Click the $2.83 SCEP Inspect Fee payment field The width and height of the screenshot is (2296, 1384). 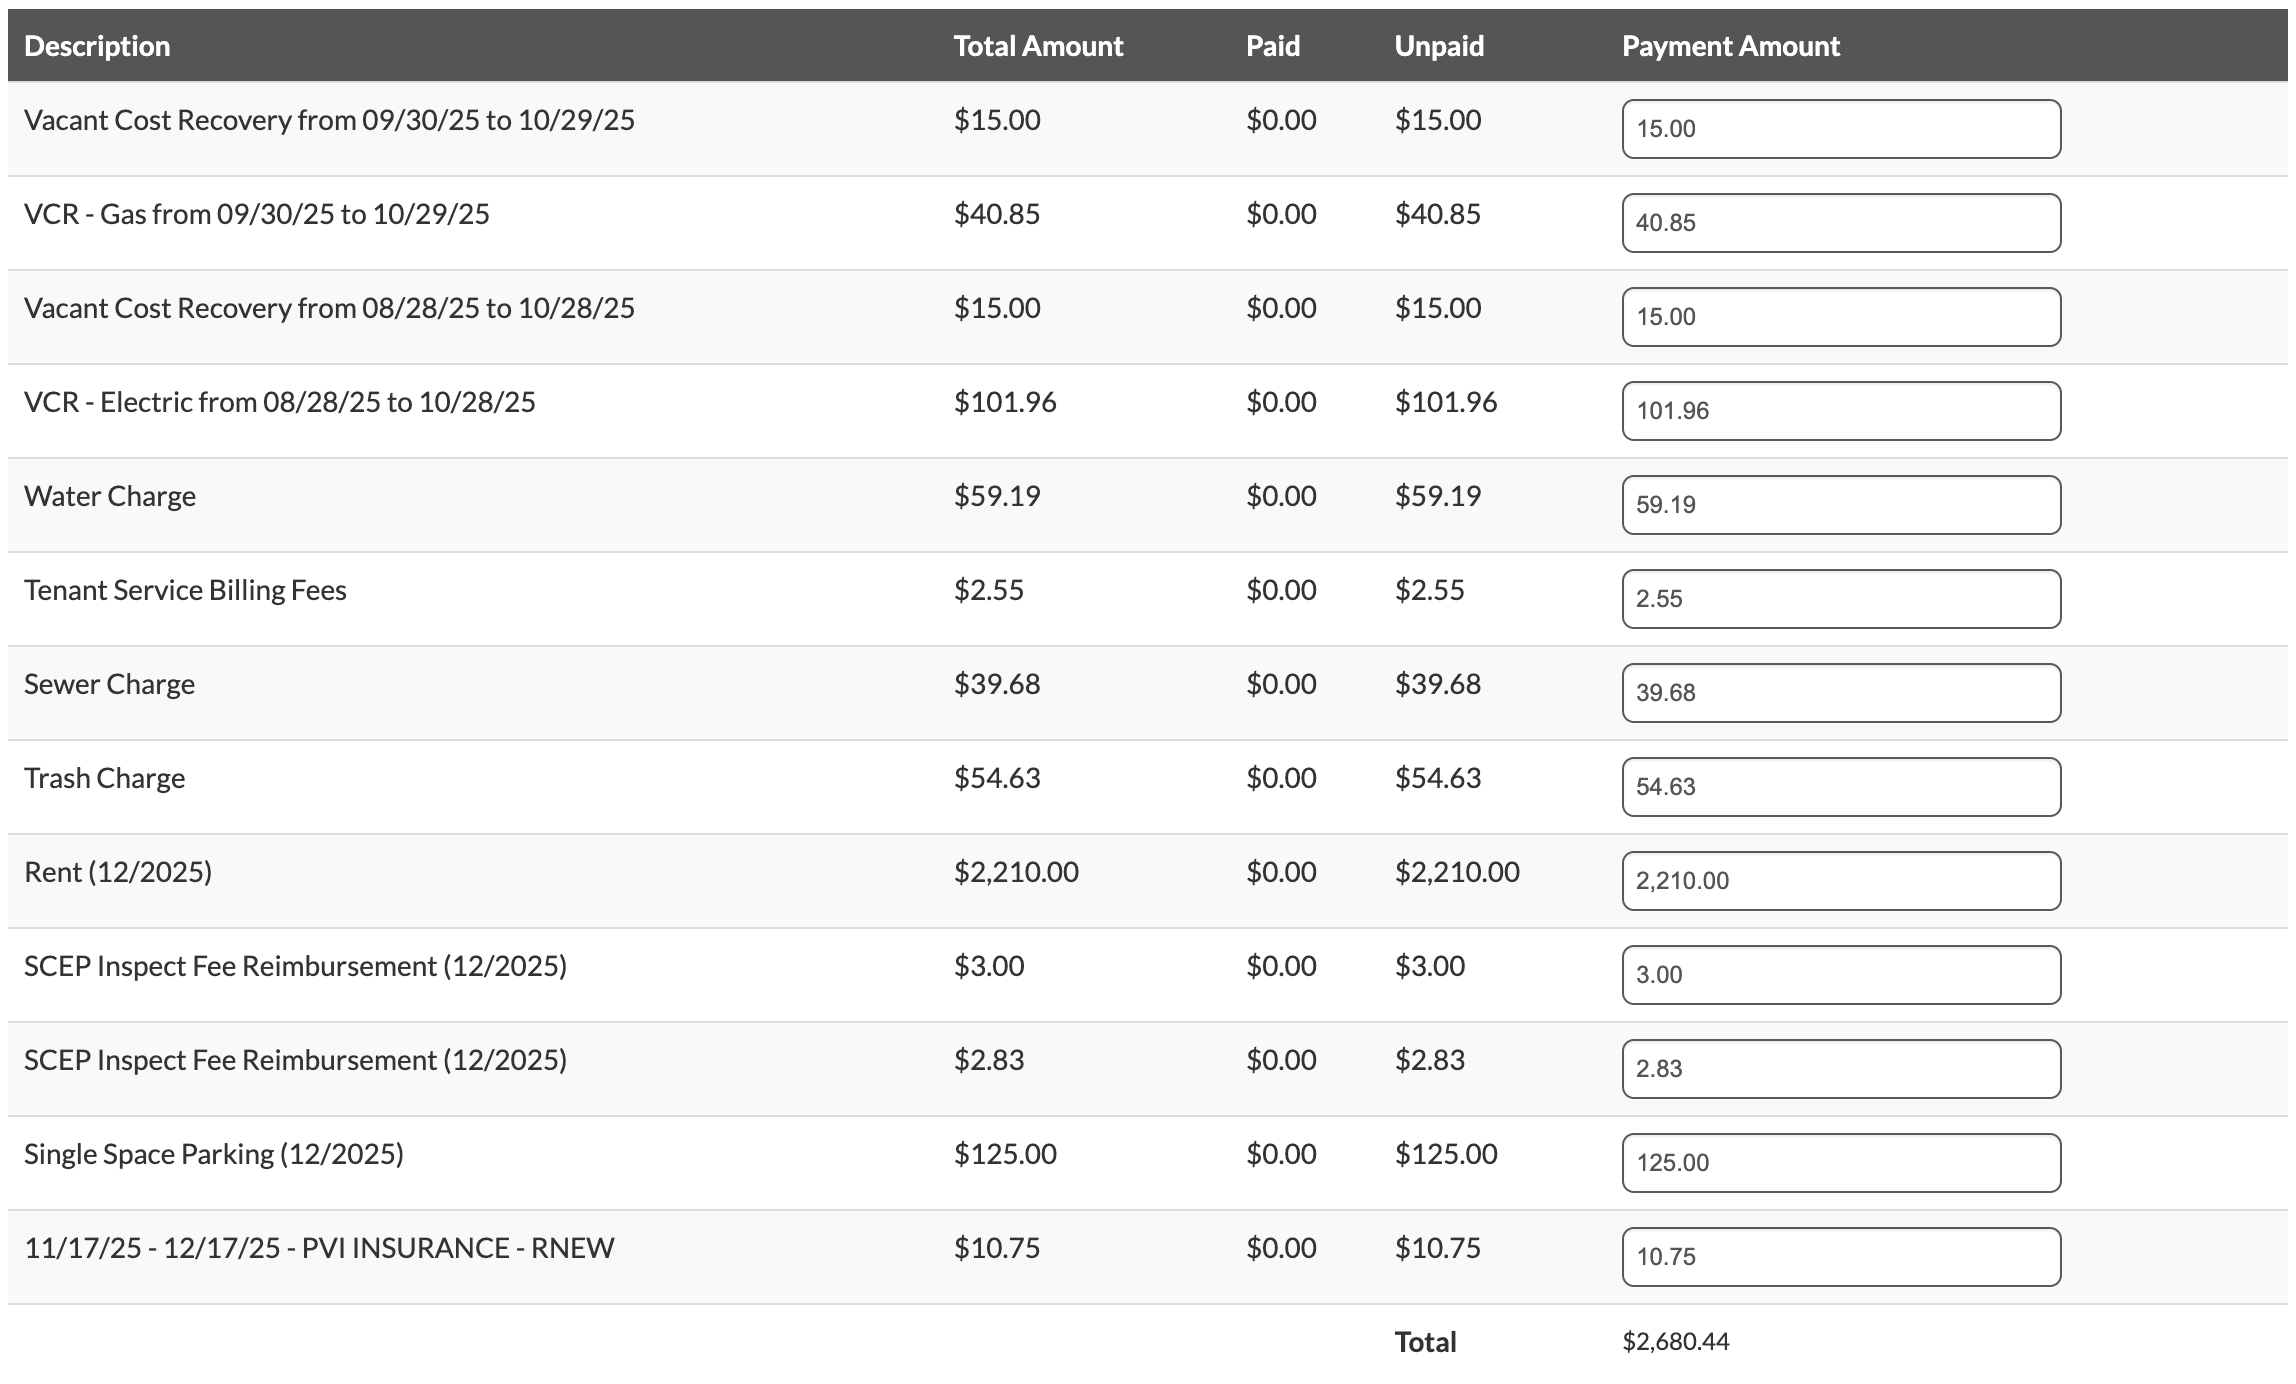click(1840, 1069)
